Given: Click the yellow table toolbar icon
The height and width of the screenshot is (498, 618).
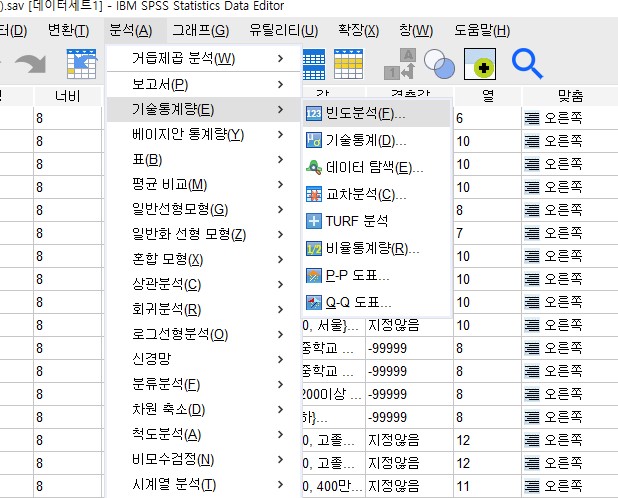Looking at the screenshot, I should [348, 64].
